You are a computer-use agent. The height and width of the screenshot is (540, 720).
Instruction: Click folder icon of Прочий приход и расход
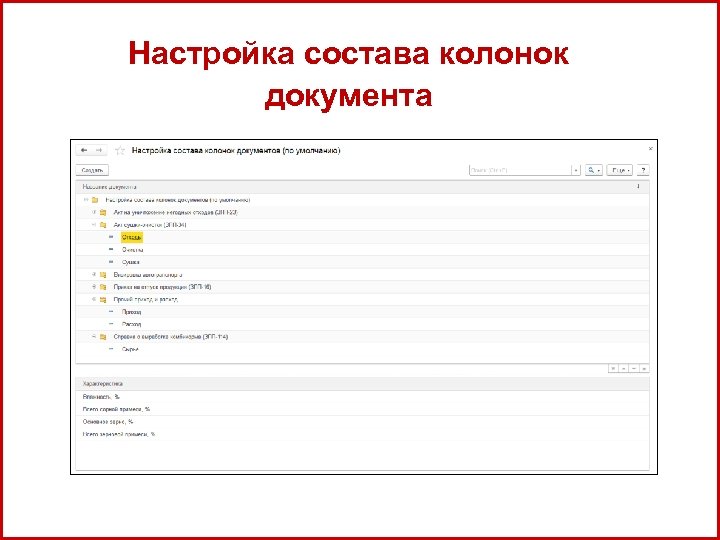click(103, 299)
